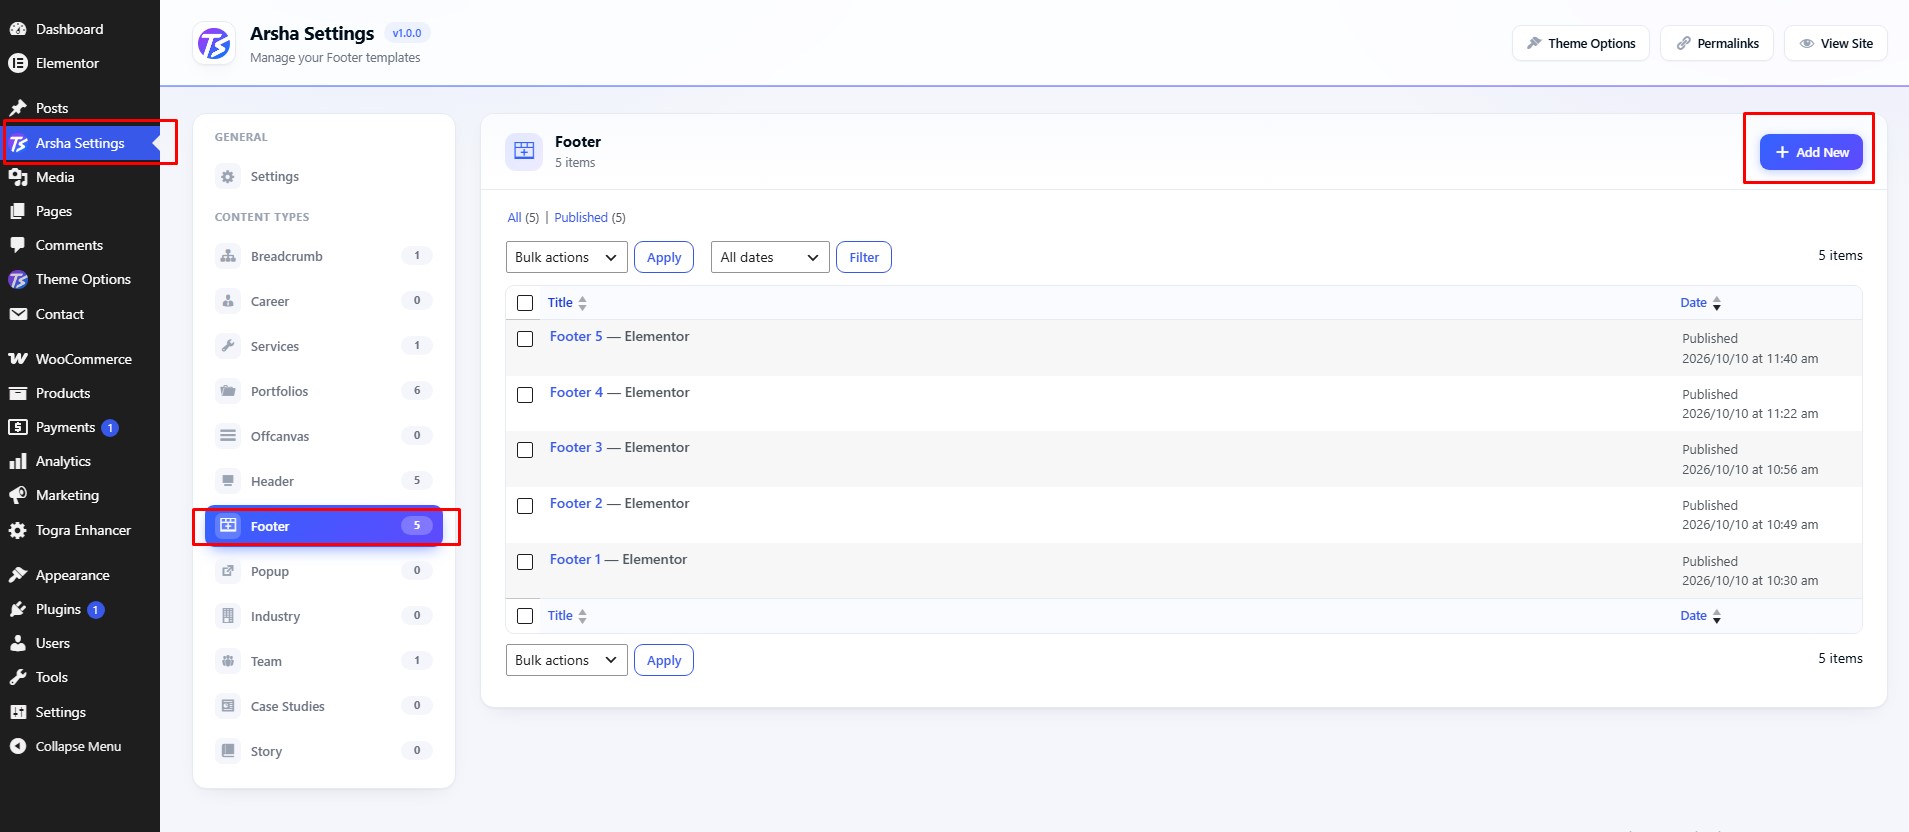The width and height of the screenshot is (1909, 832).
Task: Click the Settings gear icon under General
Action: coord(228,177)
